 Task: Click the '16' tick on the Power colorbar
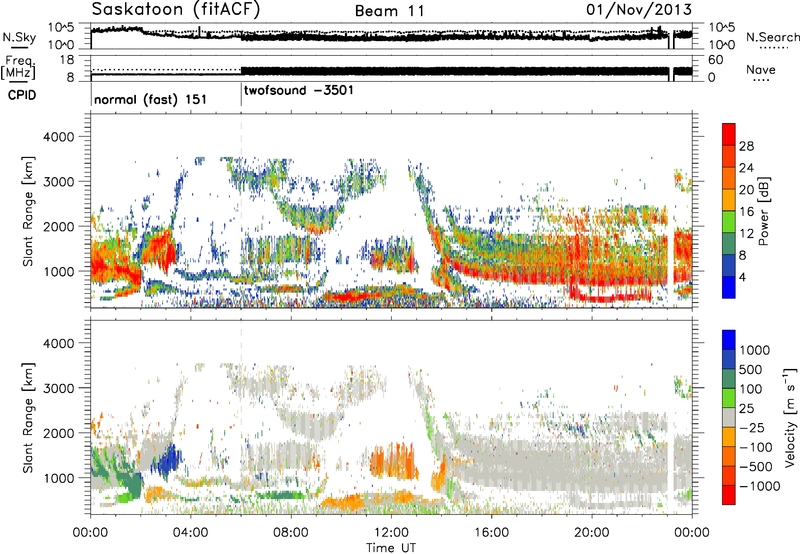746,212
